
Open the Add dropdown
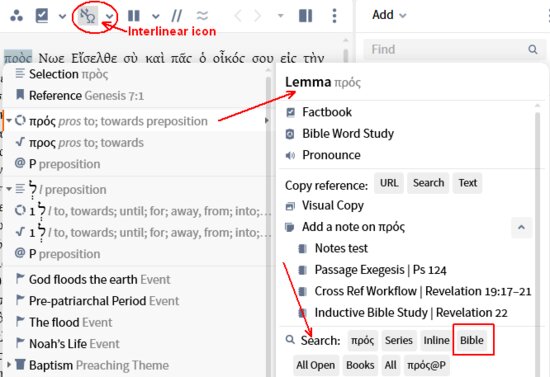389,15
